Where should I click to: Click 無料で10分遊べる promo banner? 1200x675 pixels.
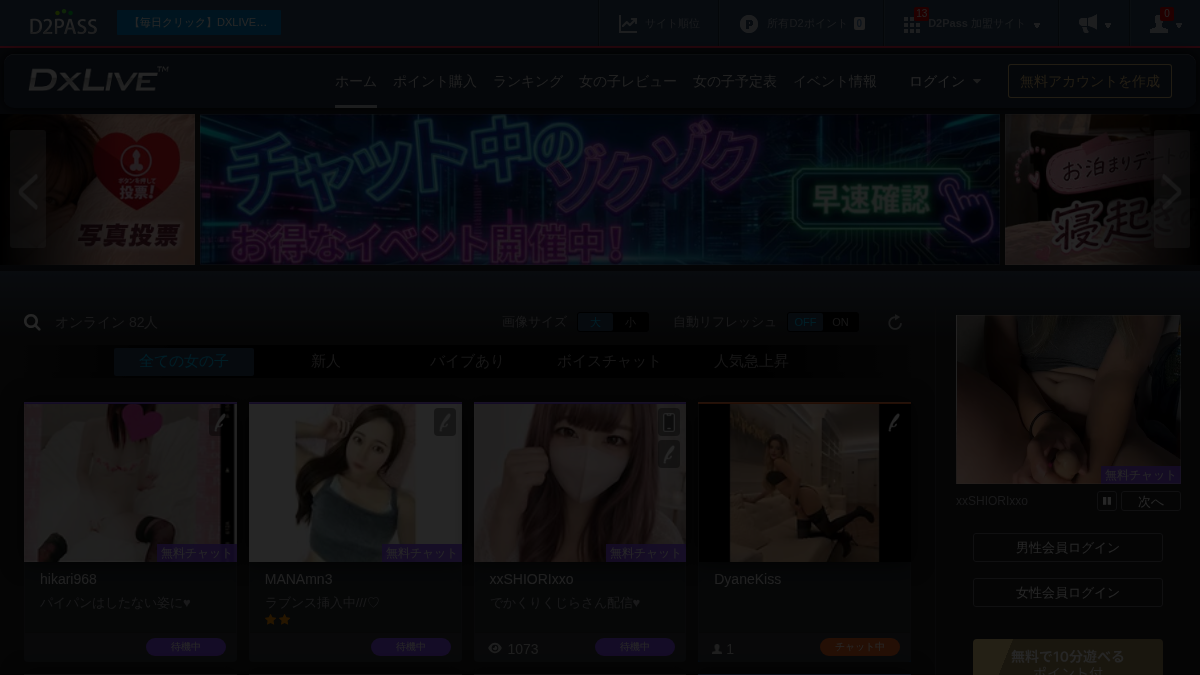pyautogui.click(x=1068, y=657)
